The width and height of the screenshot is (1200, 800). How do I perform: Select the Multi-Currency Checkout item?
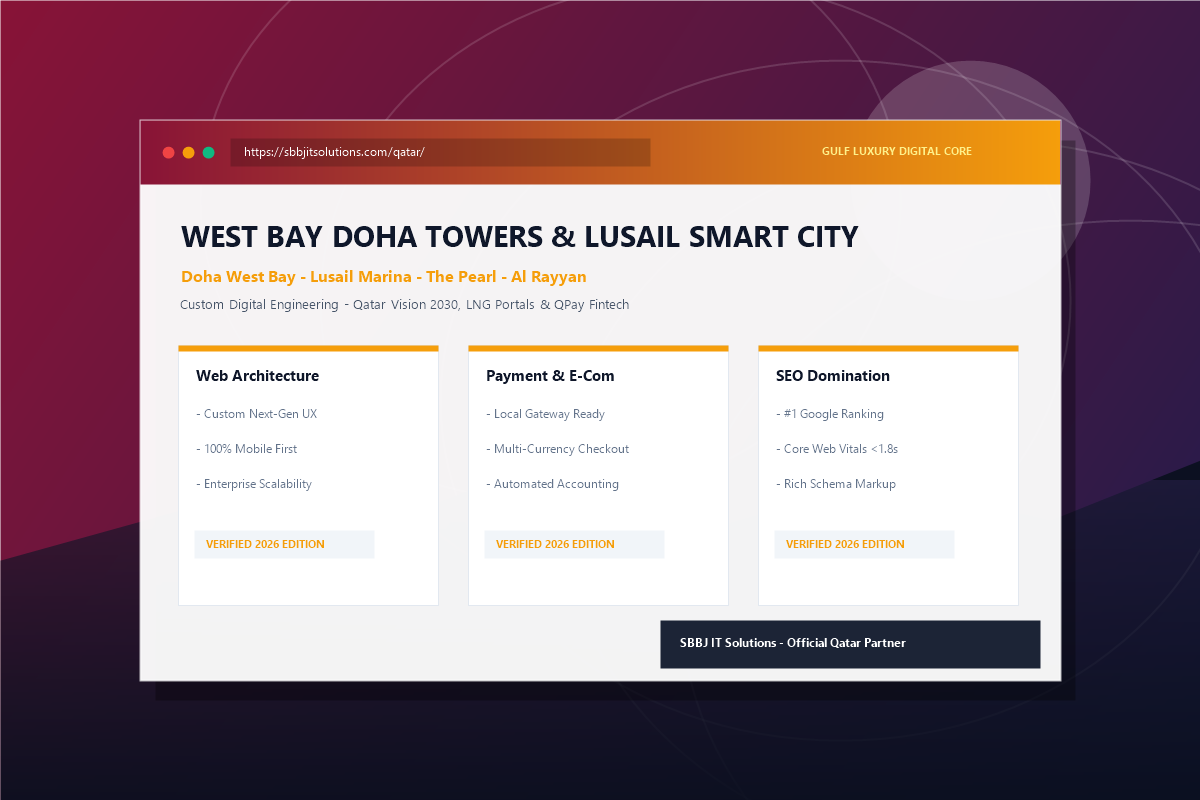pos(558,449)
